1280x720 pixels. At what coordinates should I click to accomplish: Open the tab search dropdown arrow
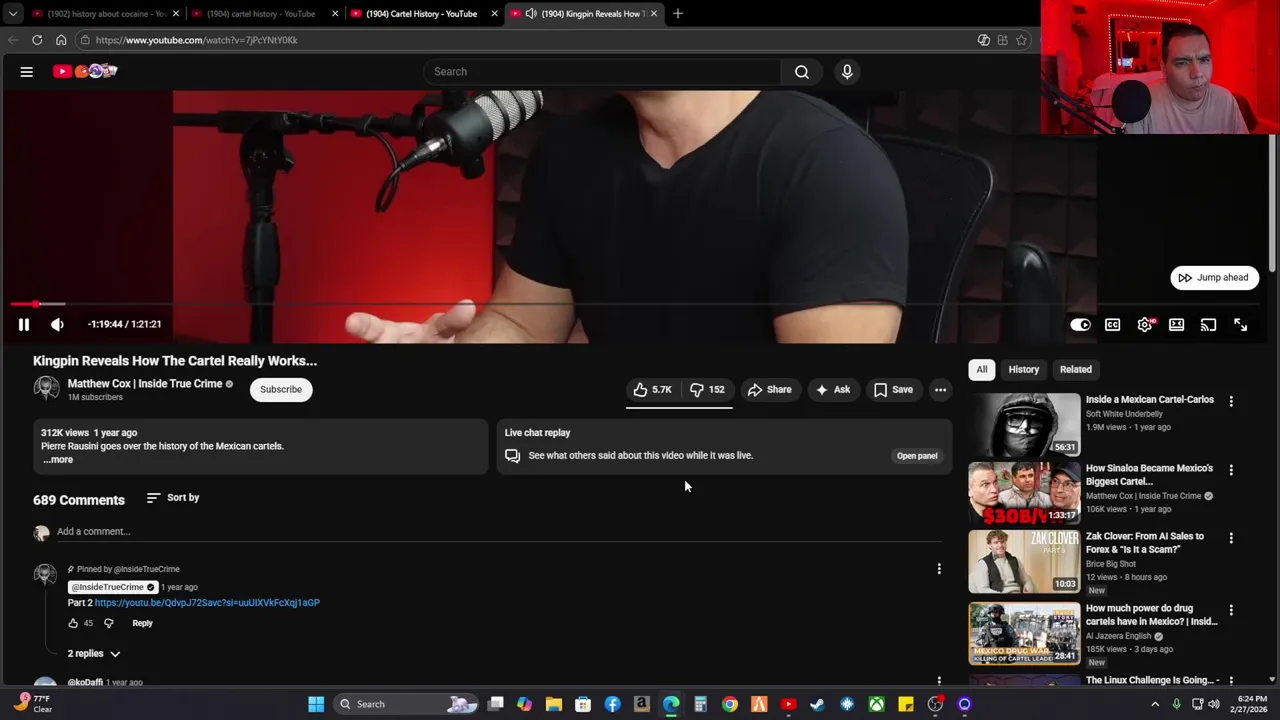pyautogui.click(x=13, y=13)
